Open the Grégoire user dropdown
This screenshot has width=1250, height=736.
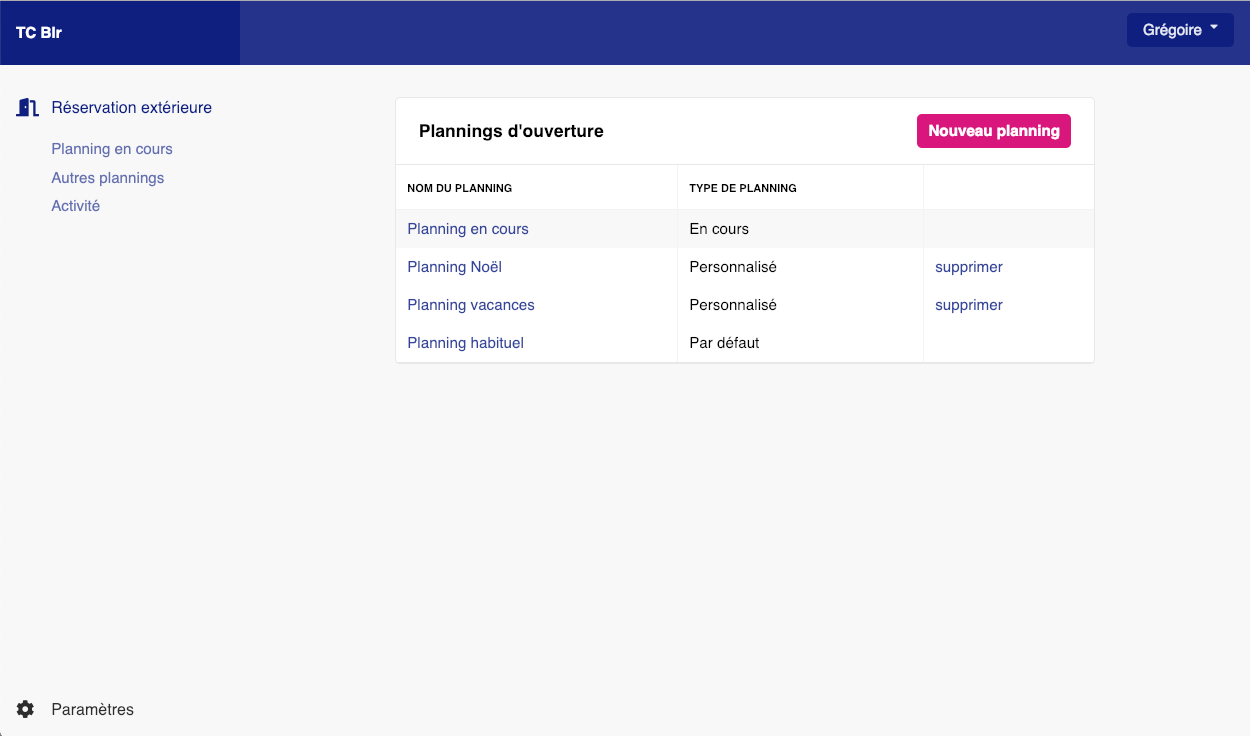(1180, 30)
